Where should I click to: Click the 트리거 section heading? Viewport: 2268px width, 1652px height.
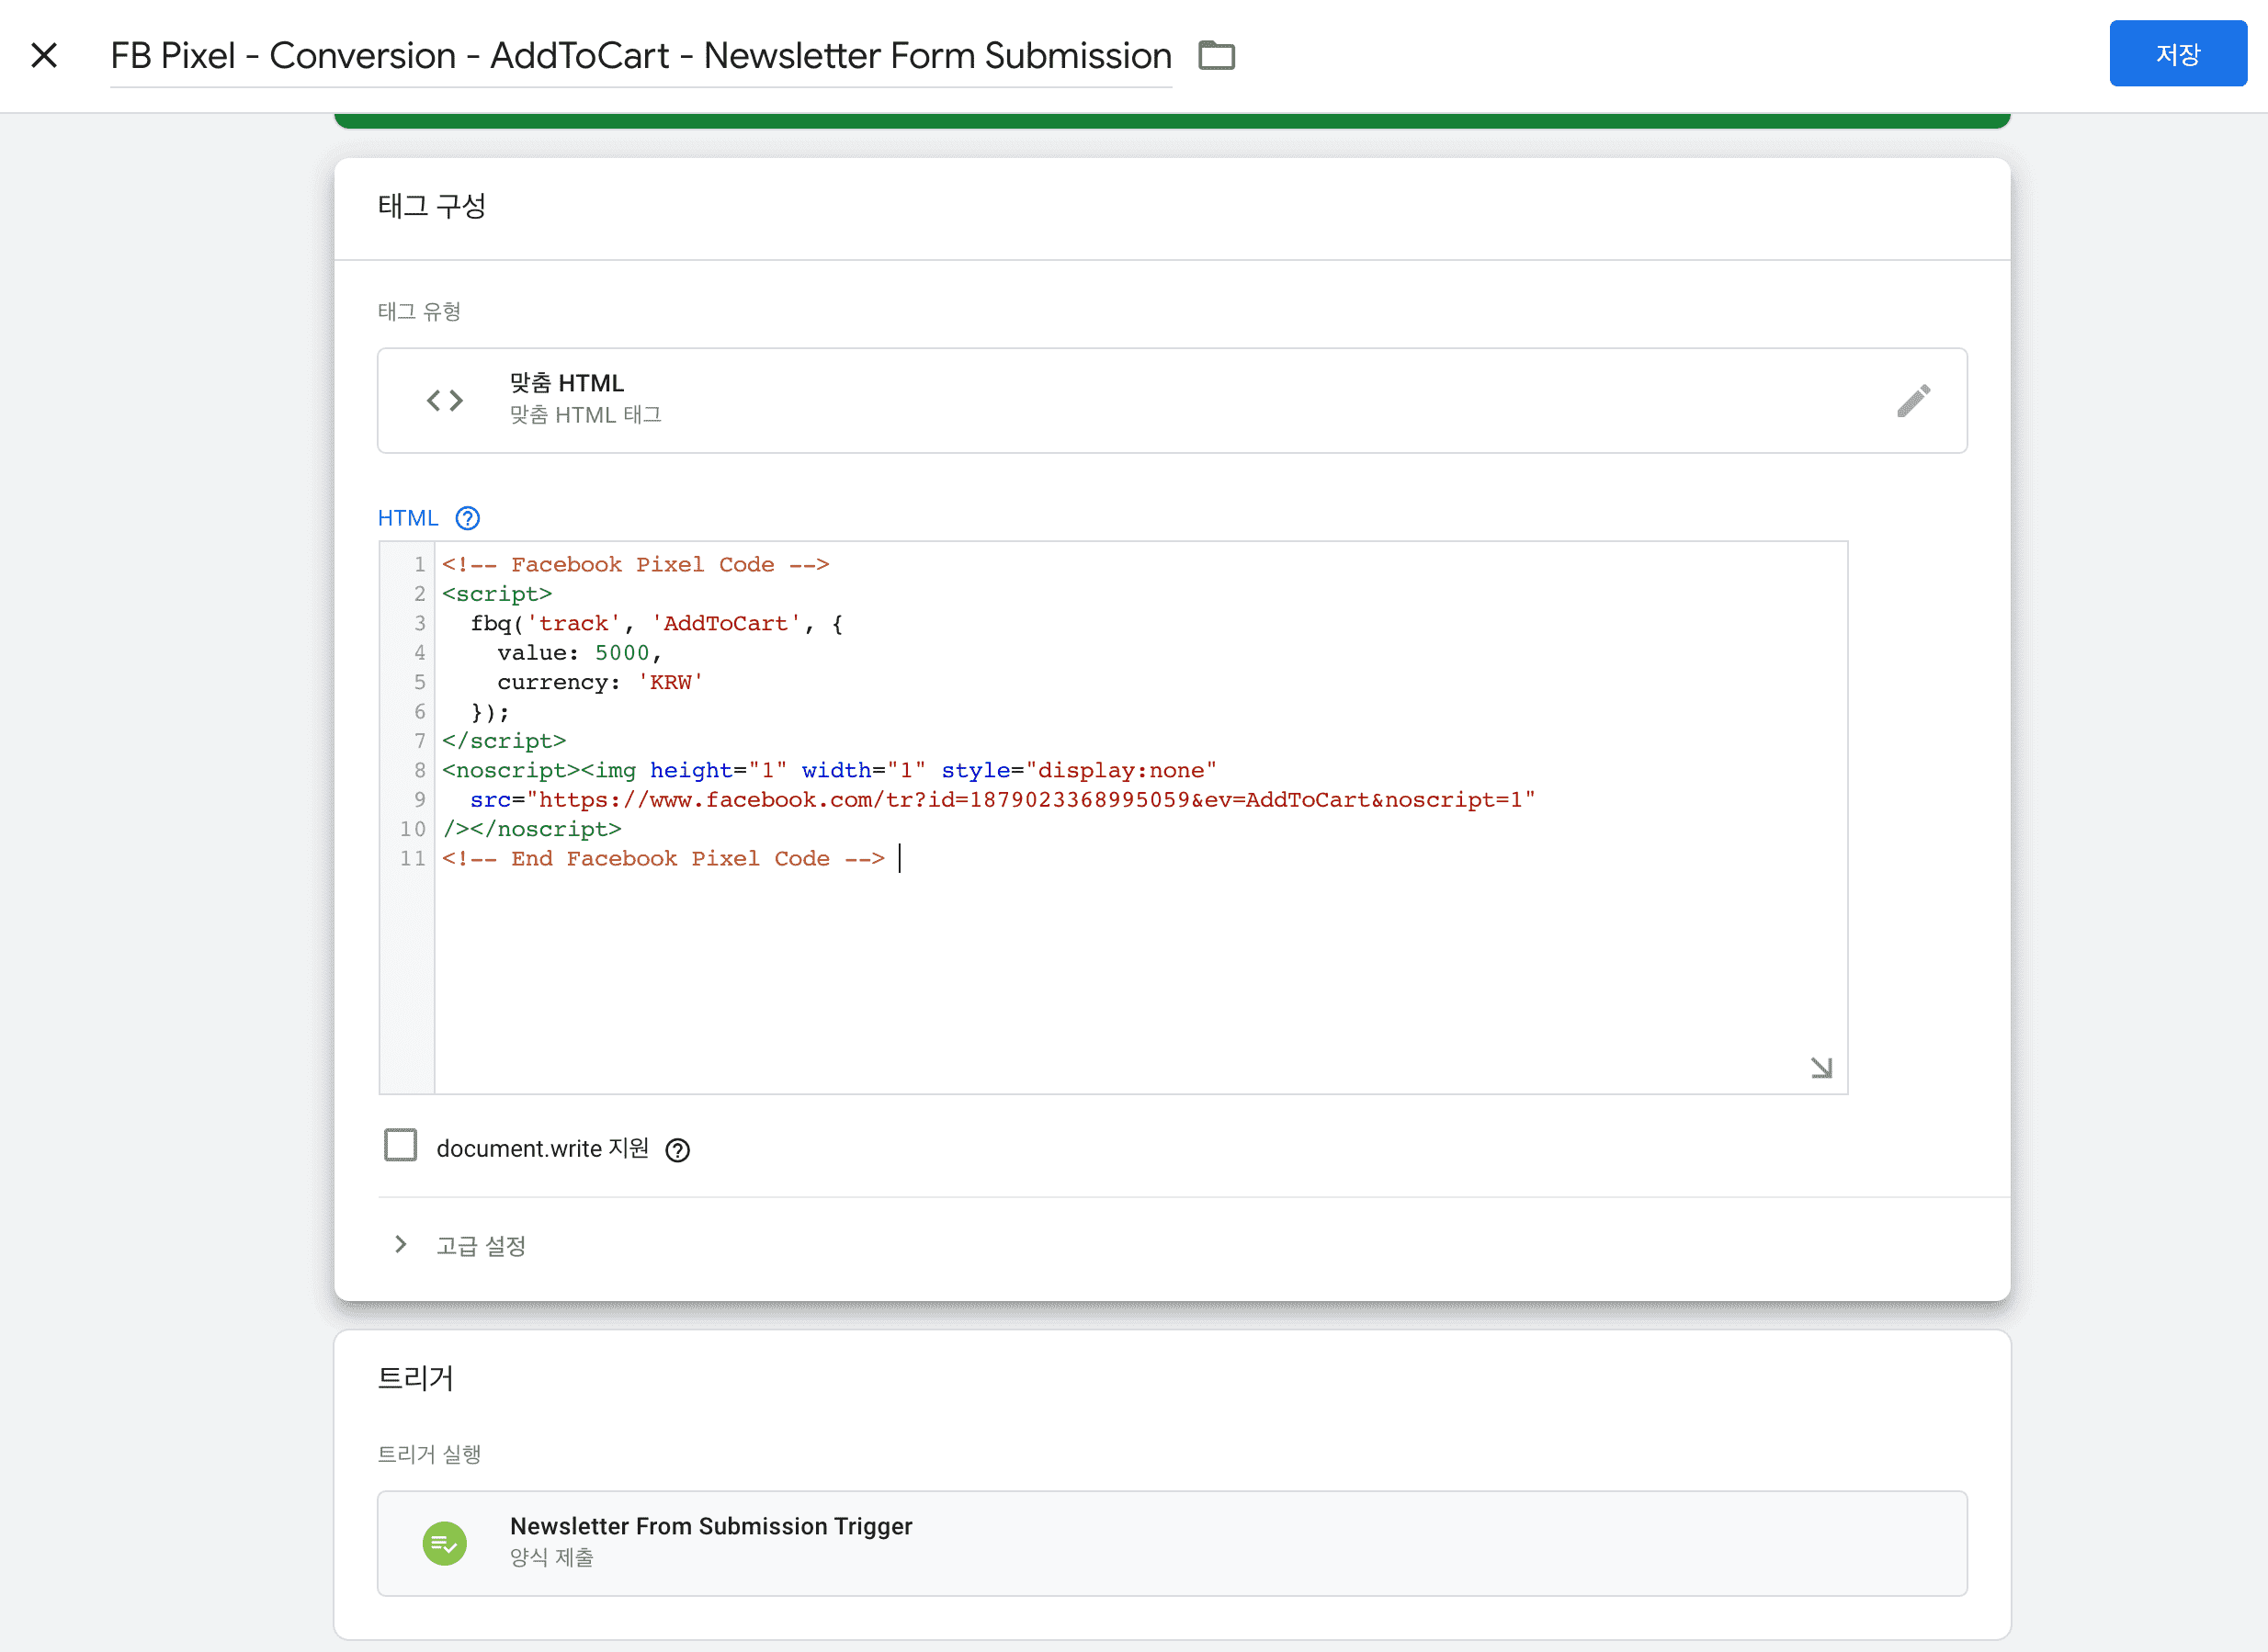click(415, 1378)
